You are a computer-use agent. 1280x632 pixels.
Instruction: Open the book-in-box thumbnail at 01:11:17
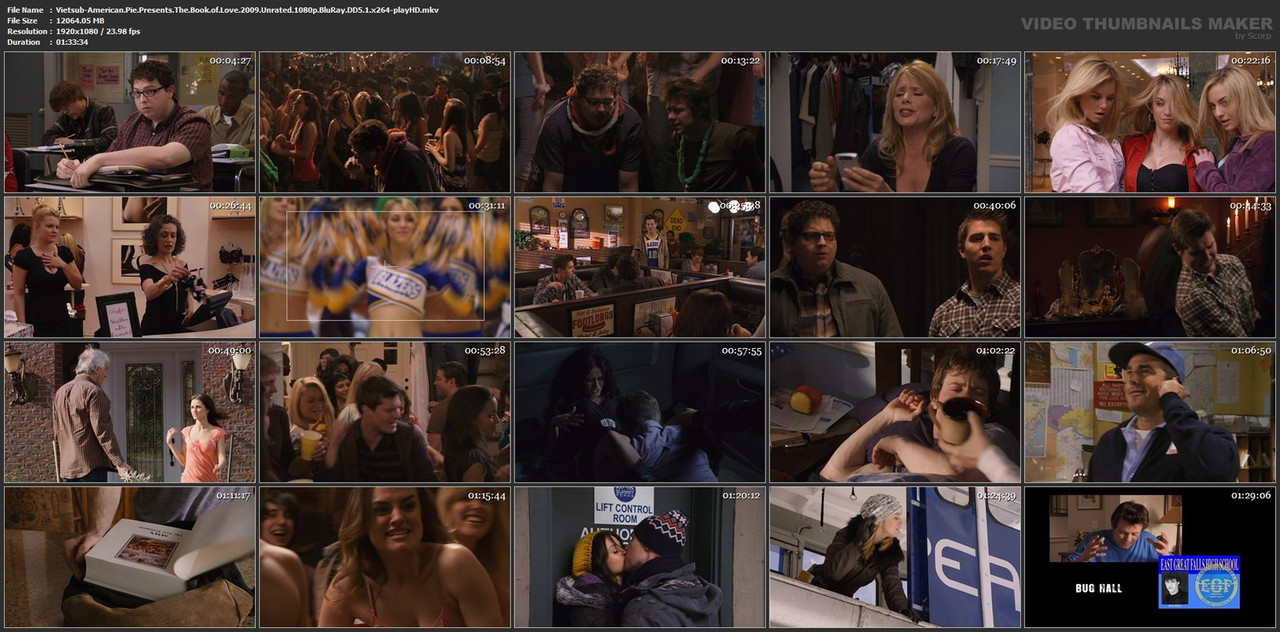(x=130, y=557)
